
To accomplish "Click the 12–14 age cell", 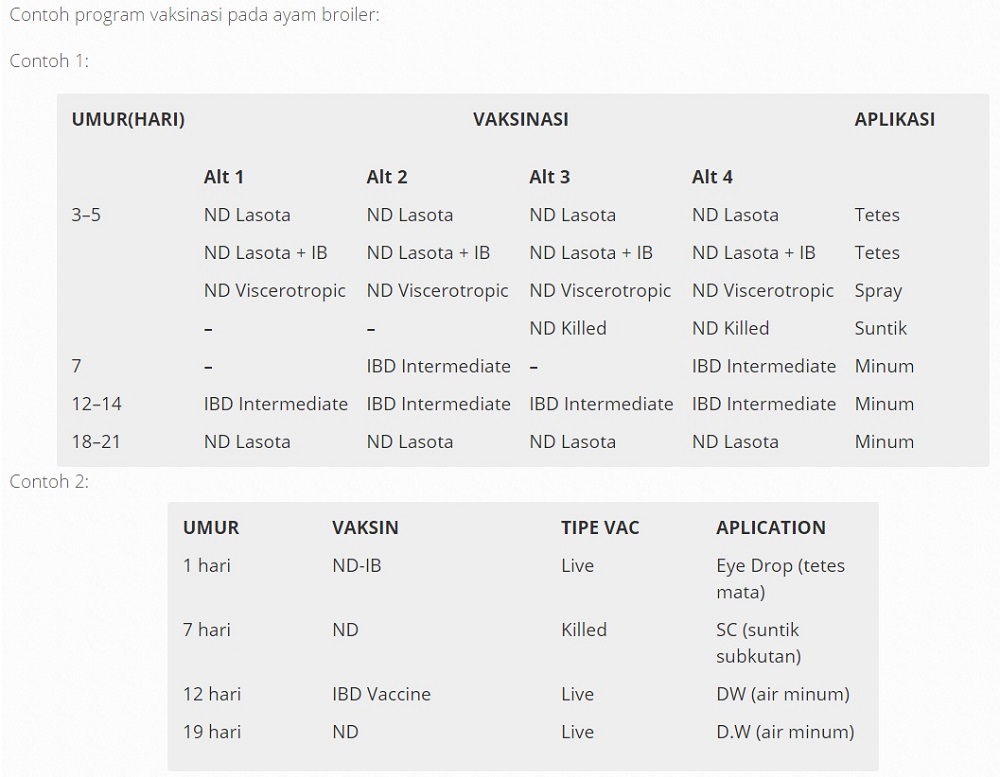I will 96,404.
